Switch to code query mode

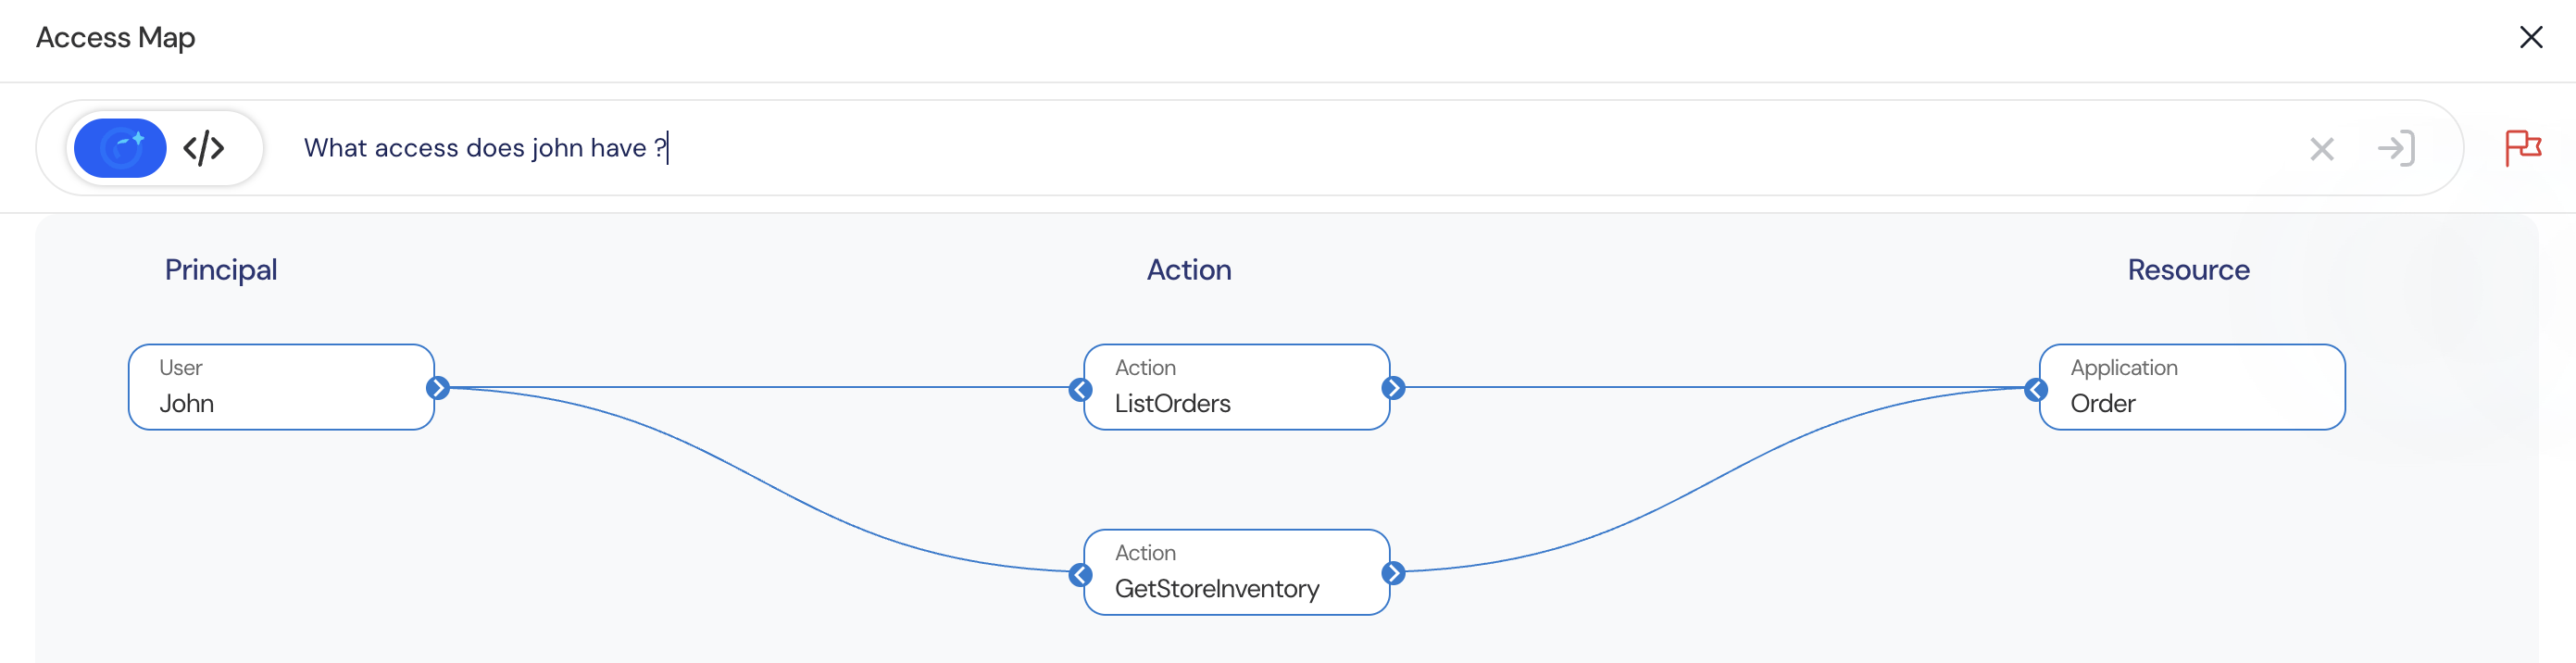[204, 148]
